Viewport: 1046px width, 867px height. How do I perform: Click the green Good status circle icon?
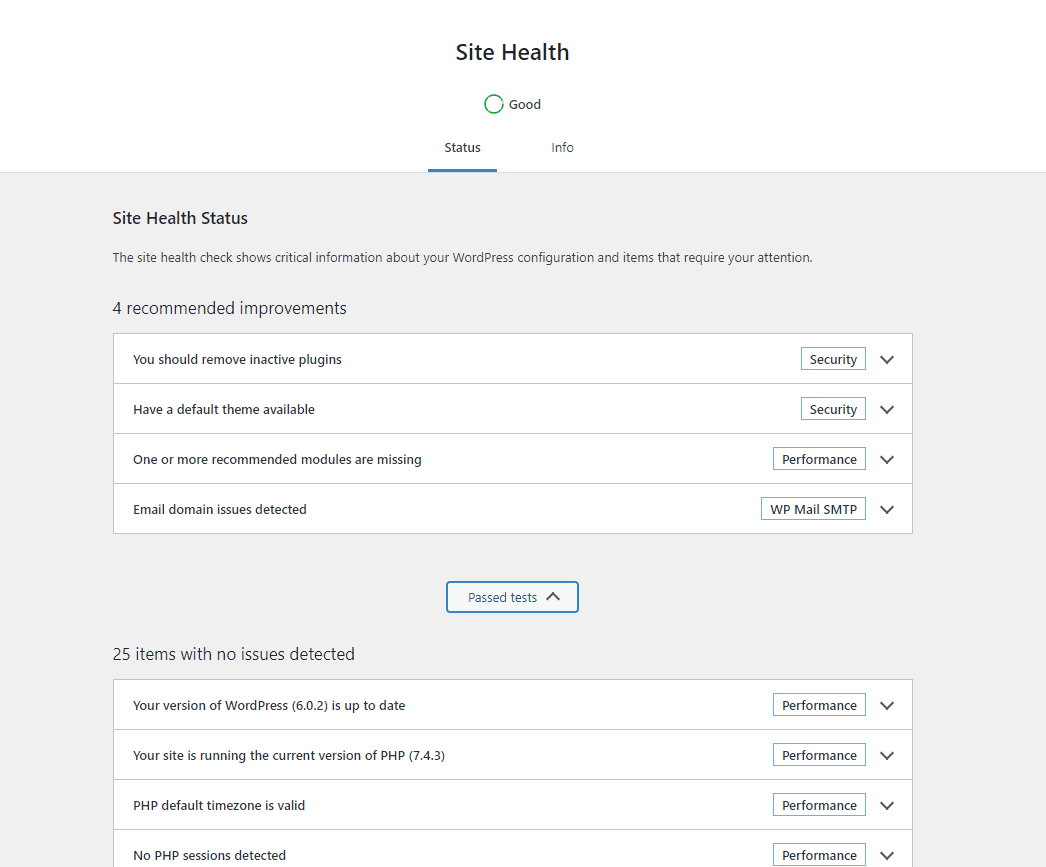tap(494, 104)
